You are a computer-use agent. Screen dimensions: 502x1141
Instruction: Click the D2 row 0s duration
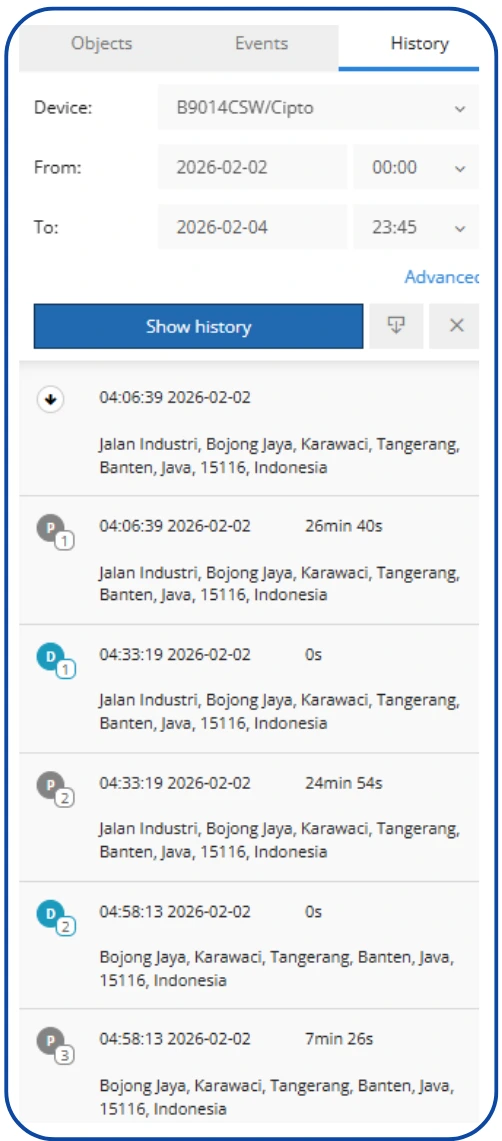tap(314, 912)
